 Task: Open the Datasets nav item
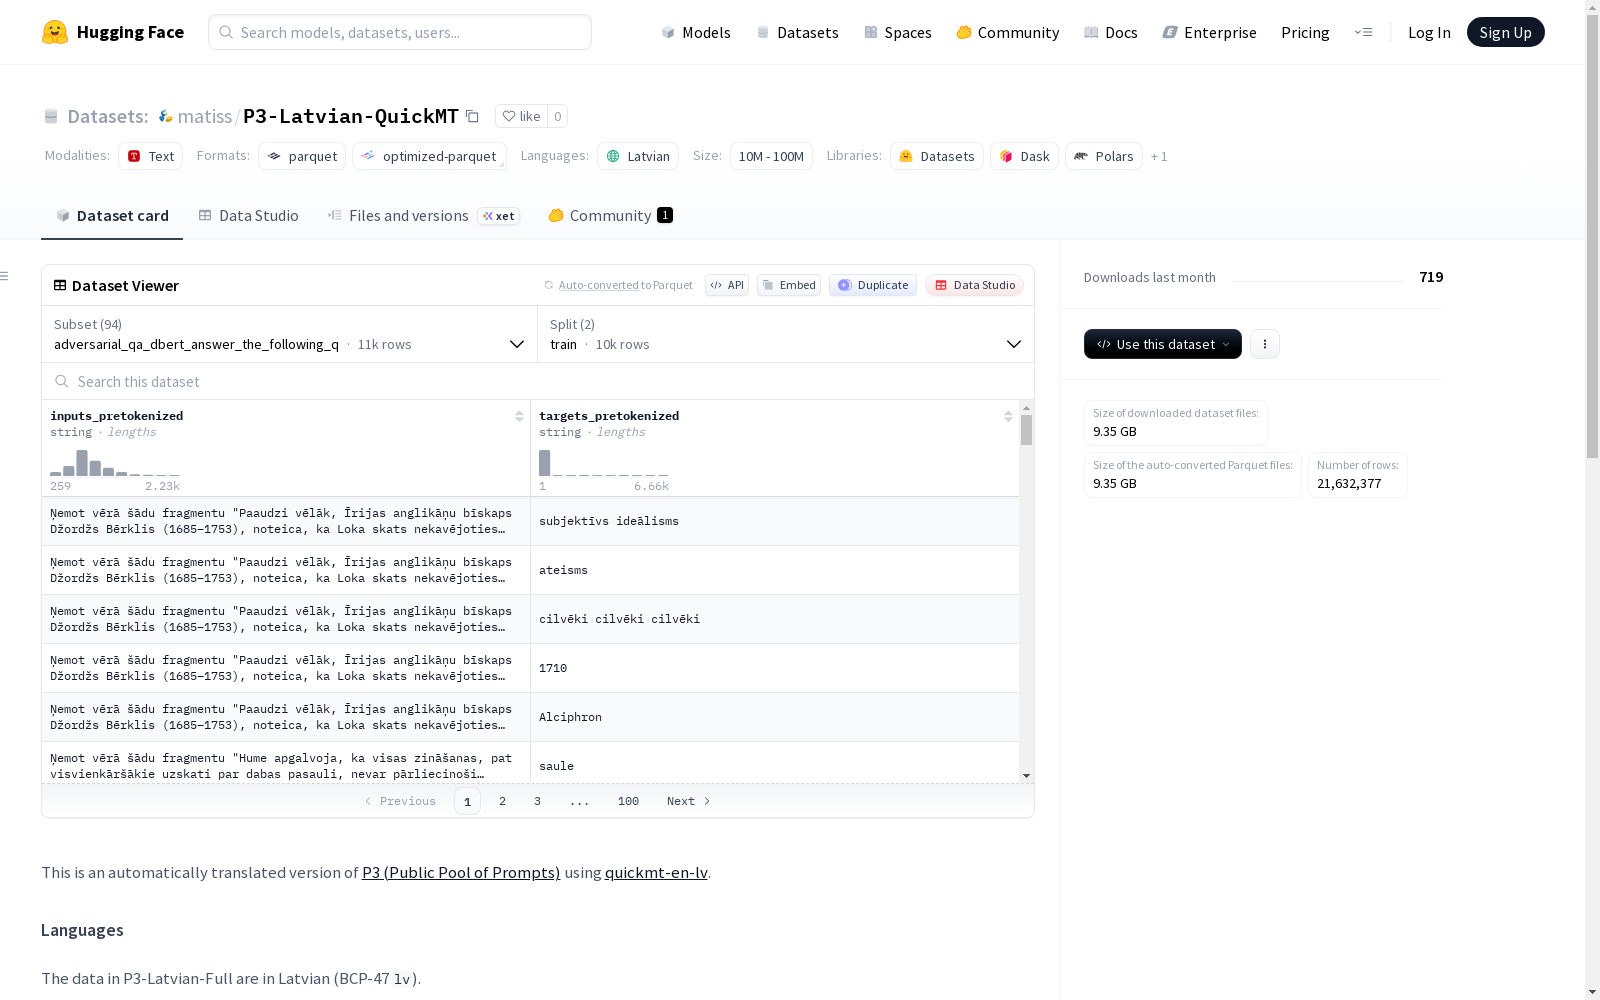click(797, 32)
